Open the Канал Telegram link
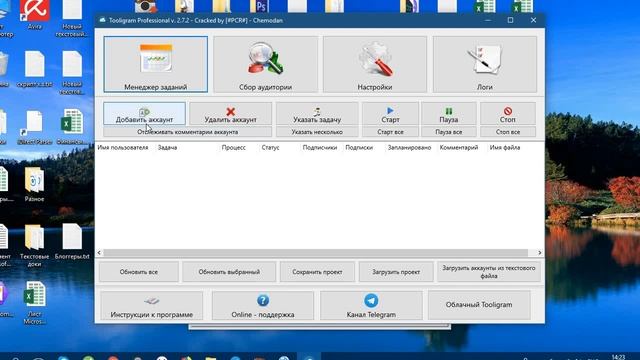This screenshot has height=360, width=640. point(371,305)
